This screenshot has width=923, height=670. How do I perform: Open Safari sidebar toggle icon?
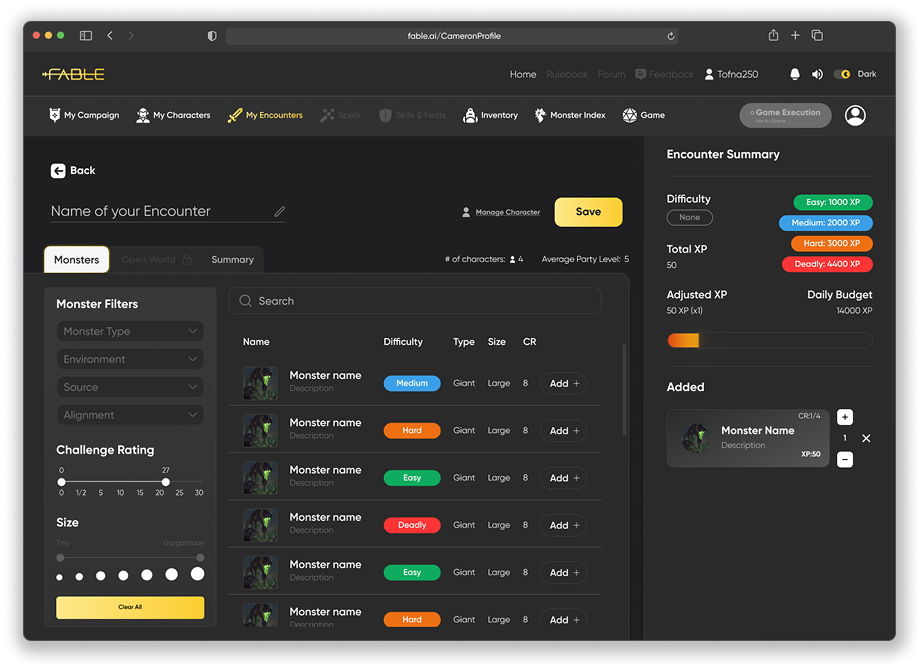[86, 36]
